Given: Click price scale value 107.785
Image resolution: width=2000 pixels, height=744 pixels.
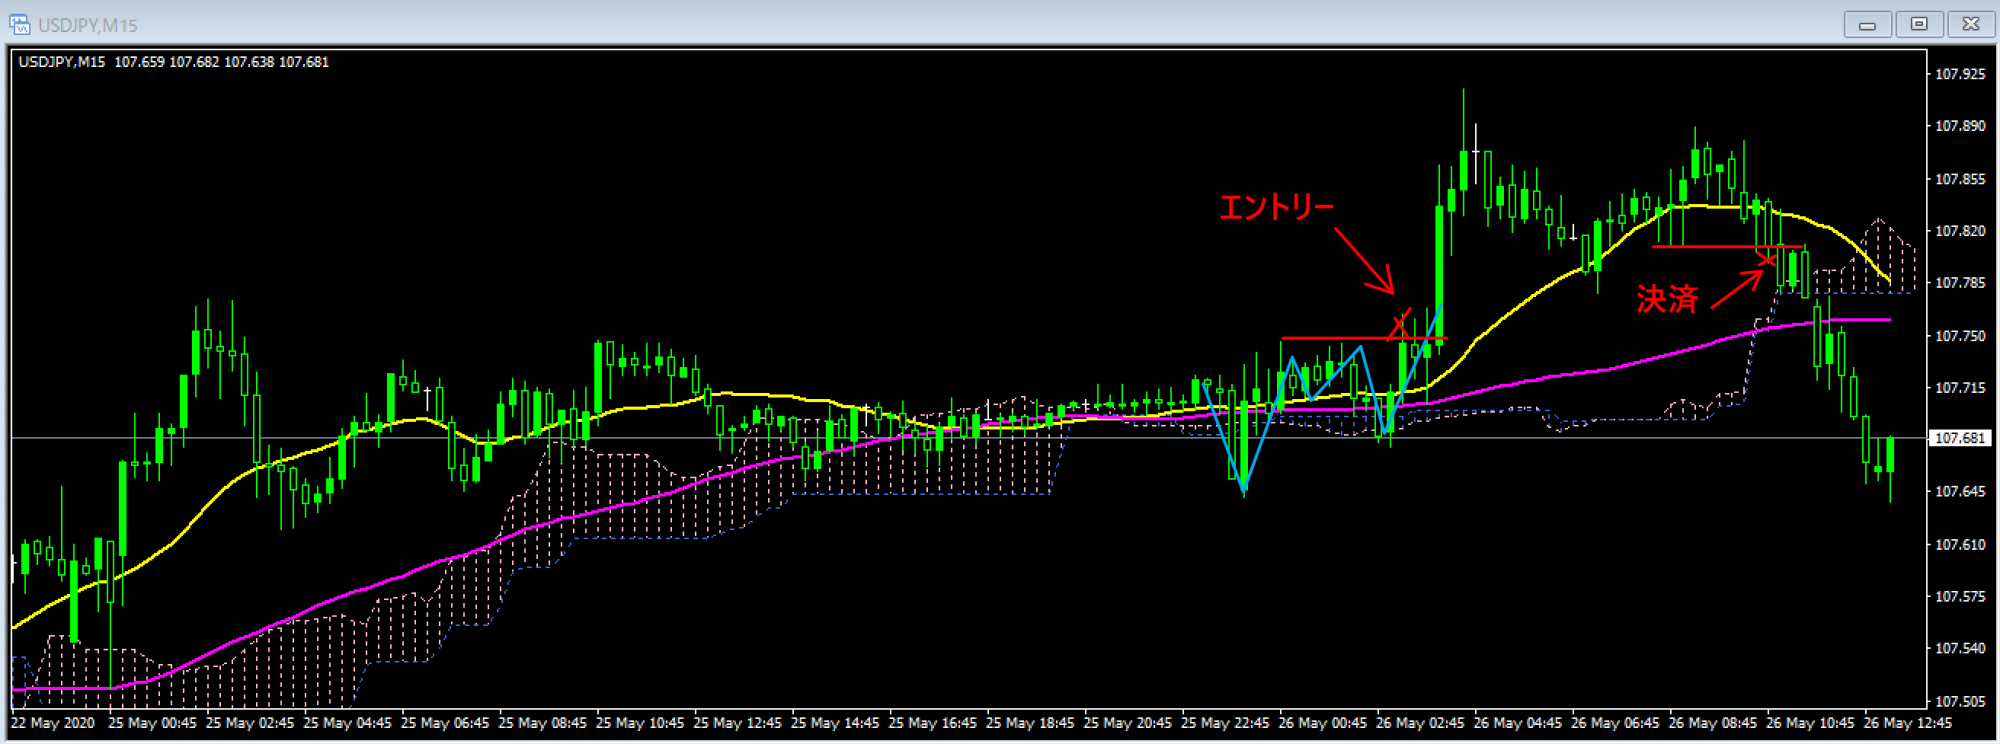Looking at the screenshot, I should pyautogui.click(x=1960, y=283).
